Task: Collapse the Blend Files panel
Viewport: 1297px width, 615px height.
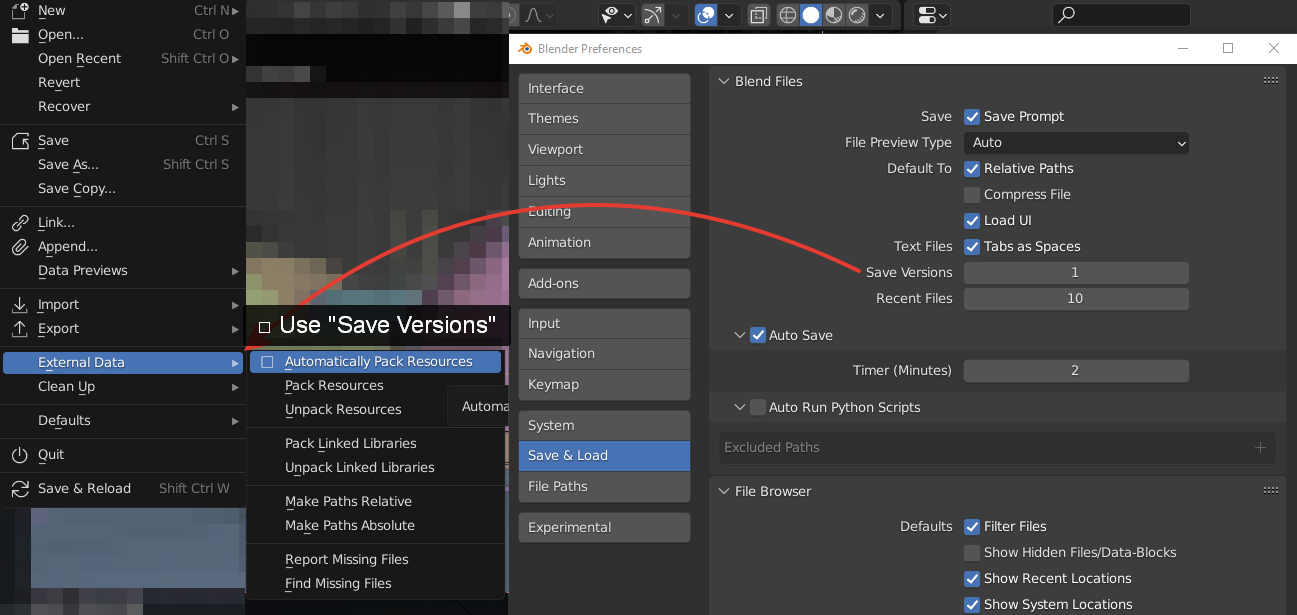Action: (x=724, y=81)
